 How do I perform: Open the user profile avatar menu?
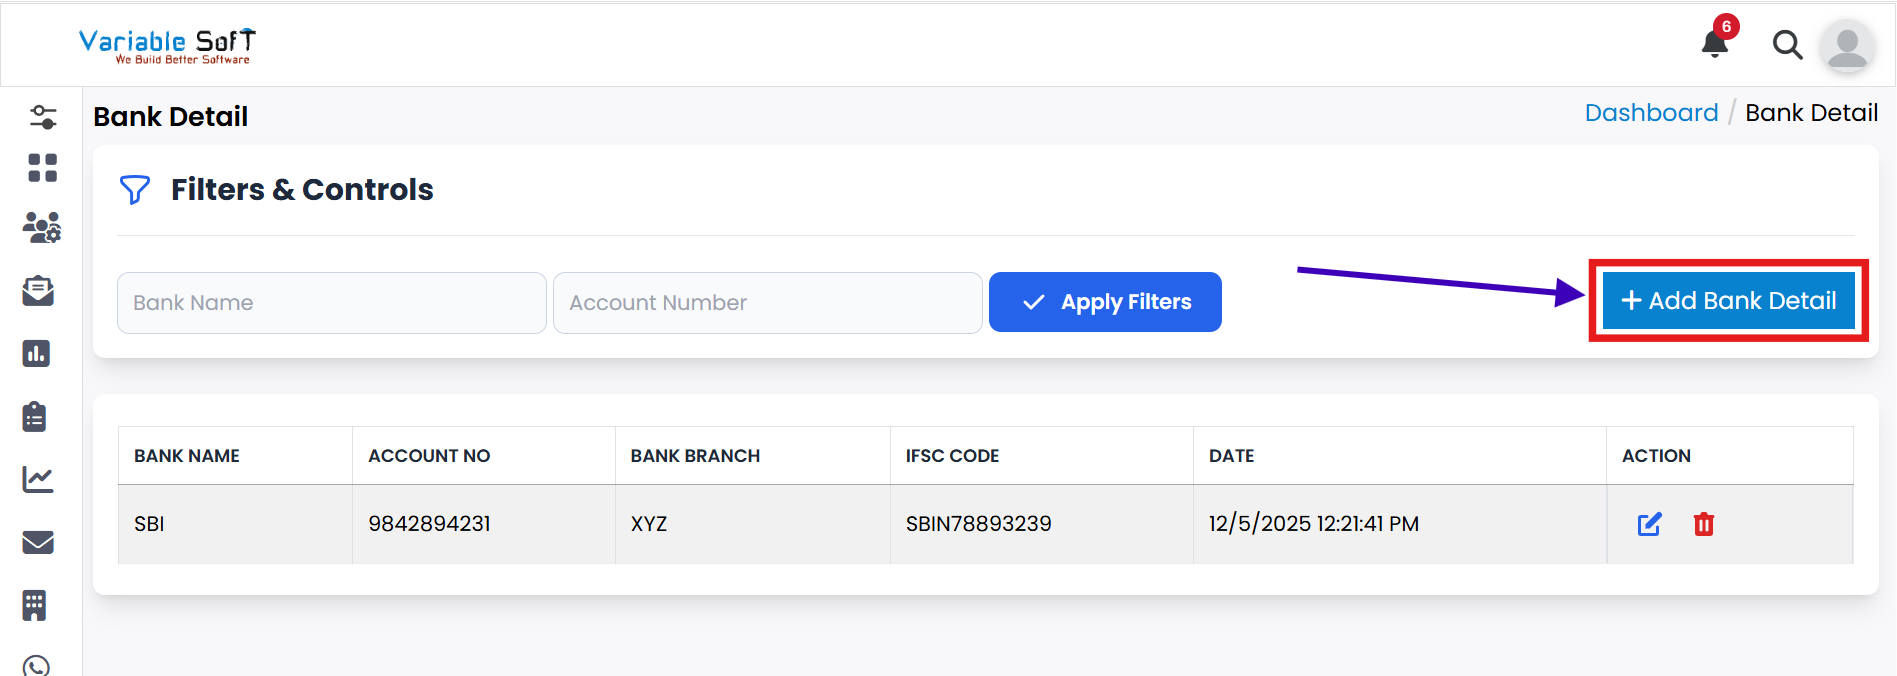tap(1847, 46)
